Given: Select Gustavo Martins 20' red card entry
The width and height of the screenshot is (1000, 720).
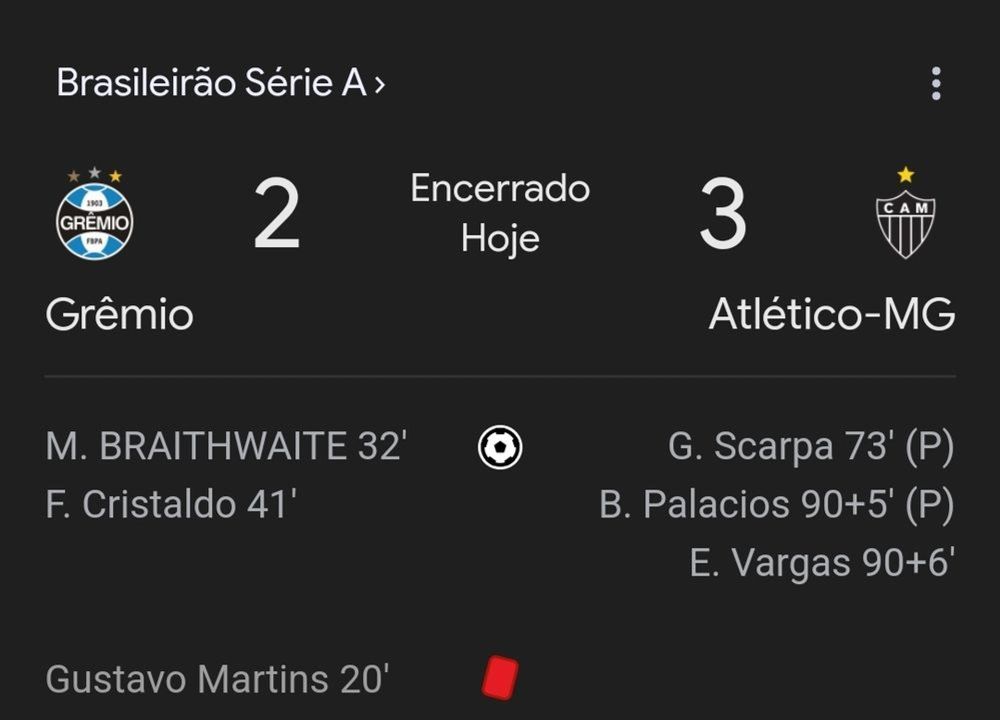Looking at the screenshot, I should coord(216,679).
